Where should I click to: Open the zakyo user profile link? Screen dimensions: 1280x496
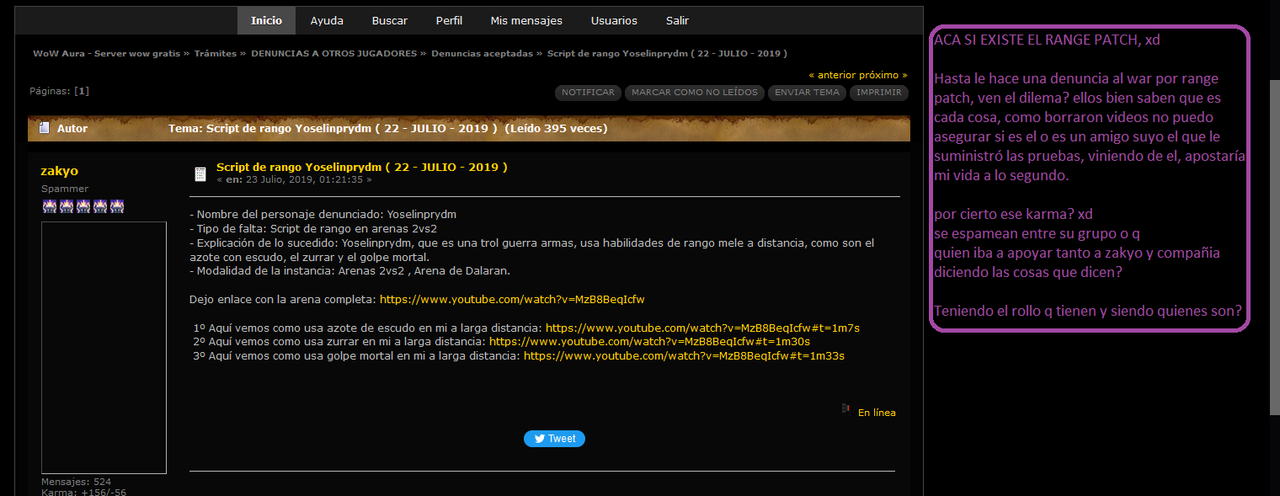[x=59, y=171]
